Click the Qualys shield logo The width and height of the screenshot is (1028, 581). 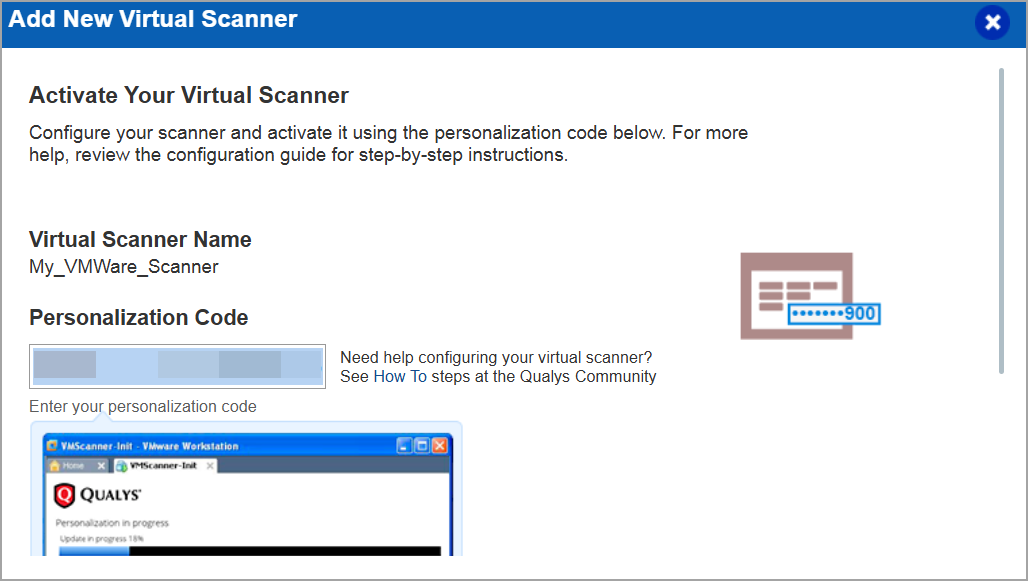tap(64, 493)
